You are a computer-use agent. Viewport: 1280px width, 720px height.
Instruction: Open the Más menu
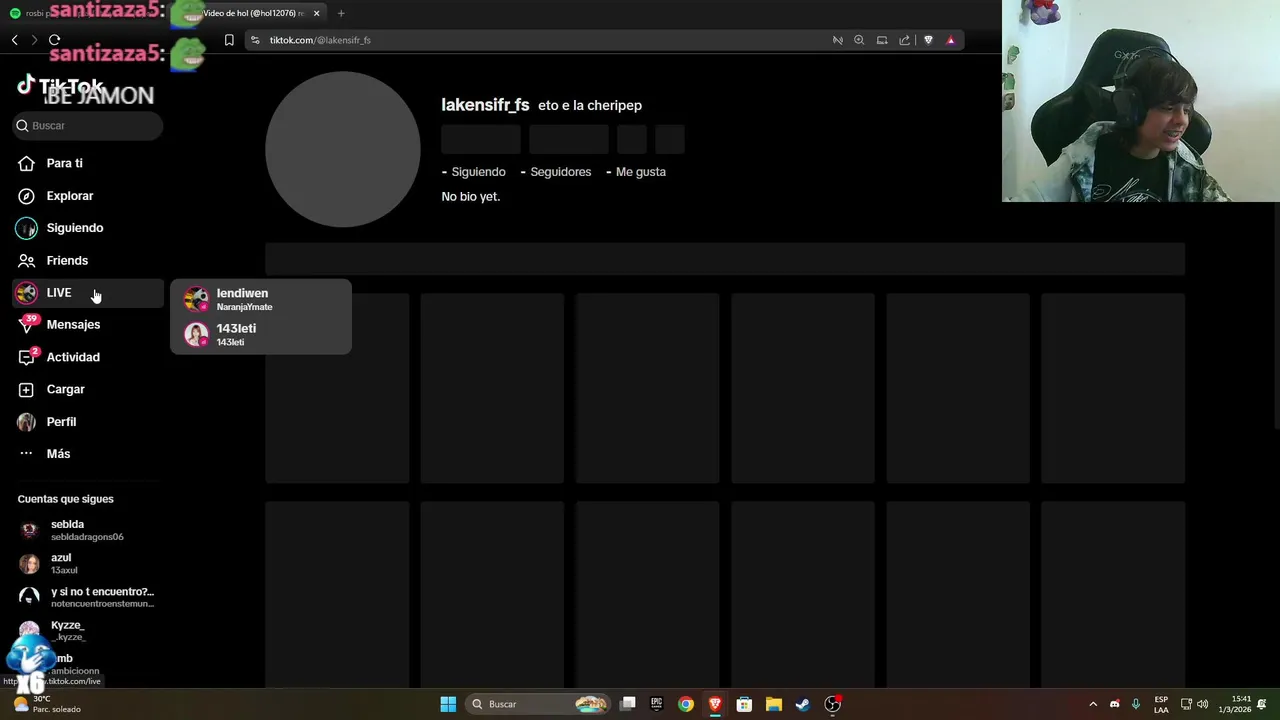[88, 454]
